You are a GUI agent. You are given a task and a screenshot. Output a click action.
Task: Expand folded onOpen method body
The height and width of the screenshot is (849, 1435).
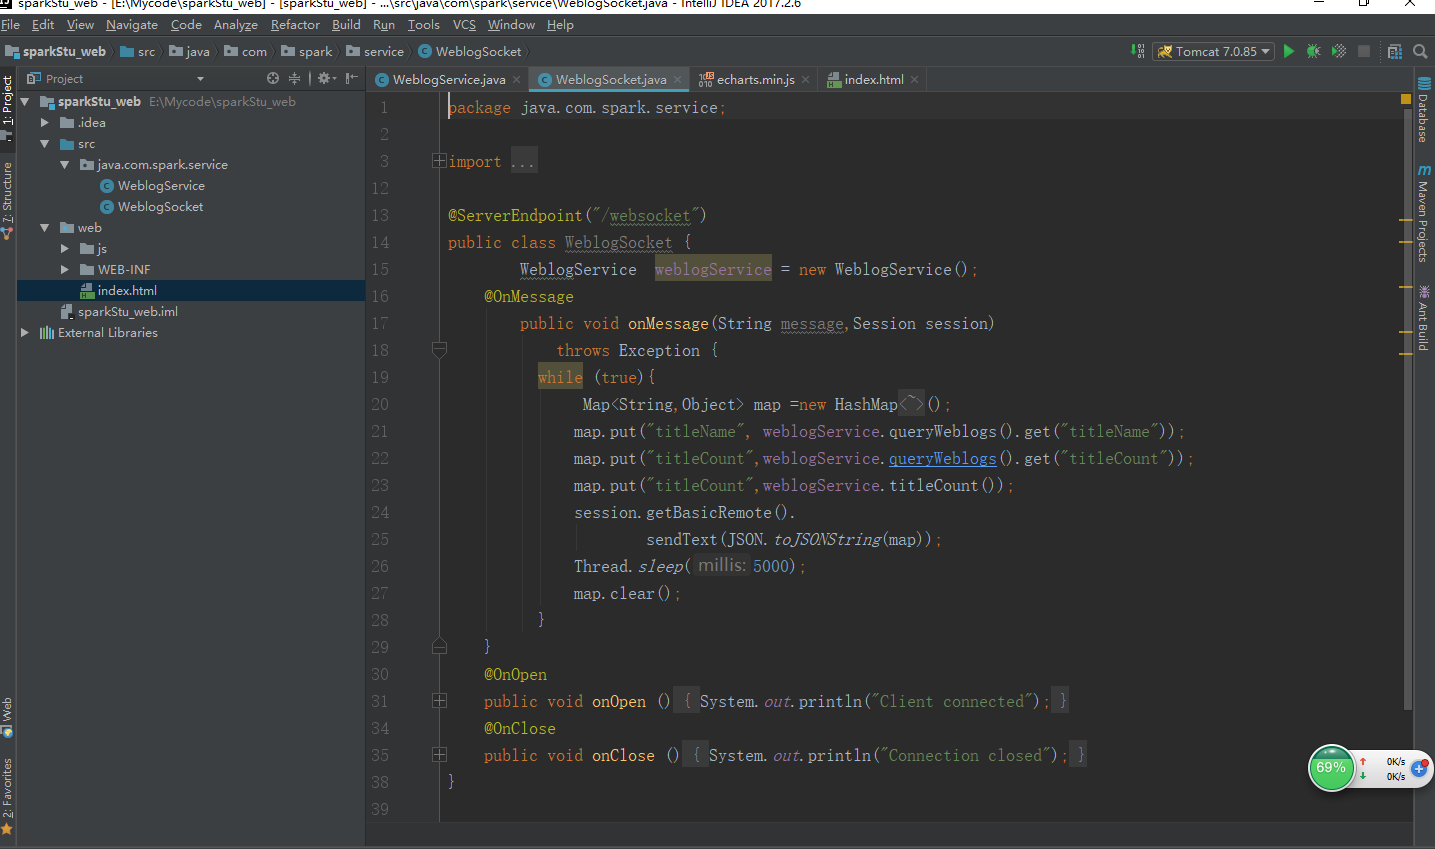(439, 701)
